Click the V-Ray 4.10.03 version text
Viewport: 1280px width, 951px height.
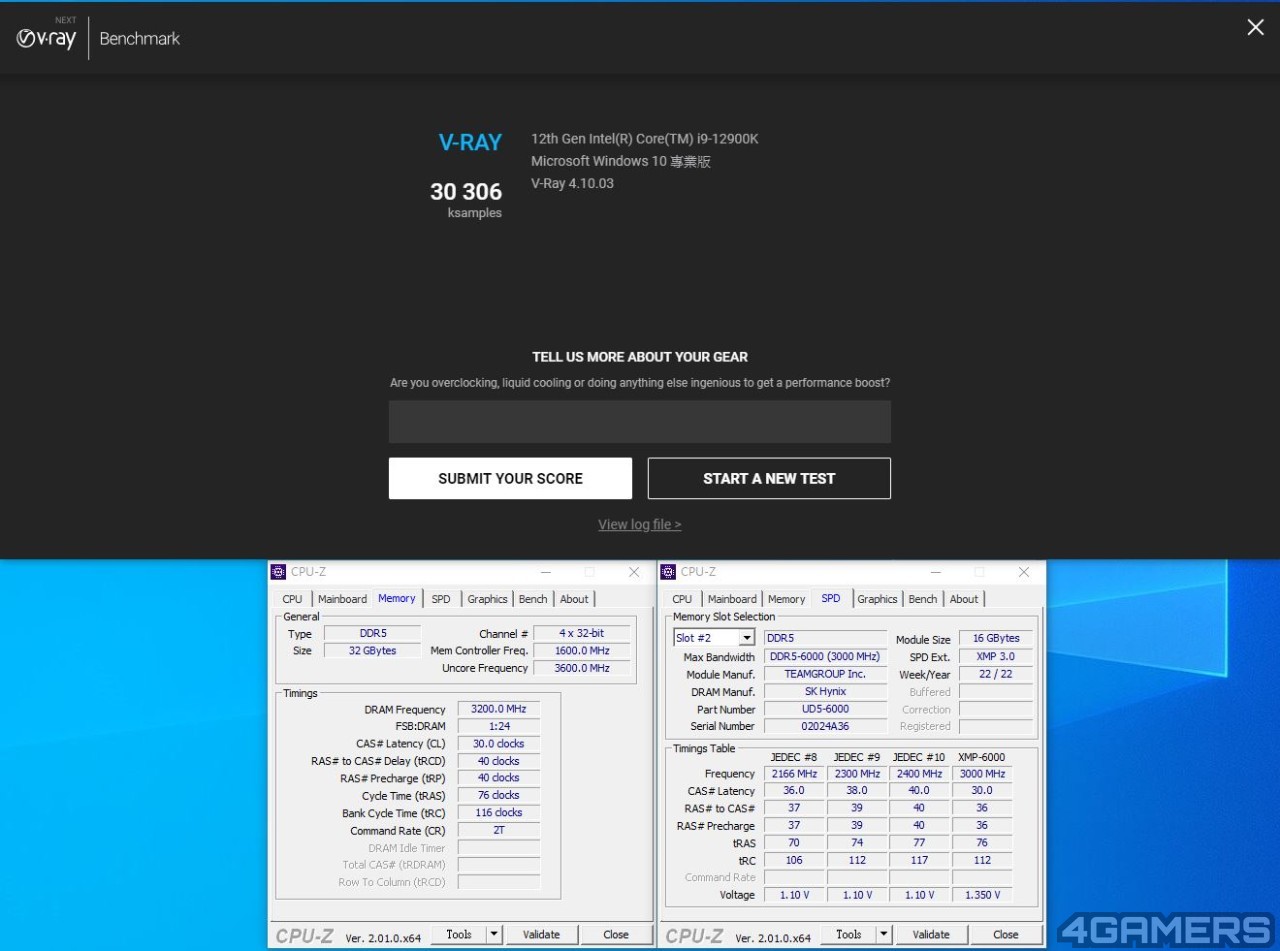tap(572, 183)
